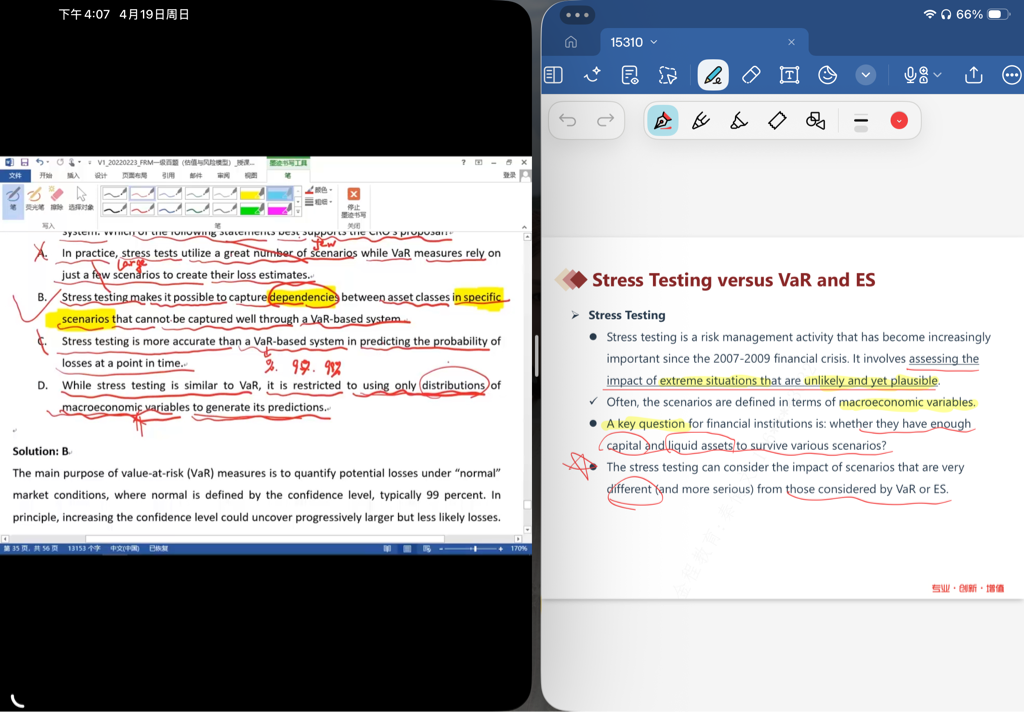This screenshot has height=712, width=1024.
Task: Expand more tools chevron in top toolbar
Action: [x=866, y=75]
